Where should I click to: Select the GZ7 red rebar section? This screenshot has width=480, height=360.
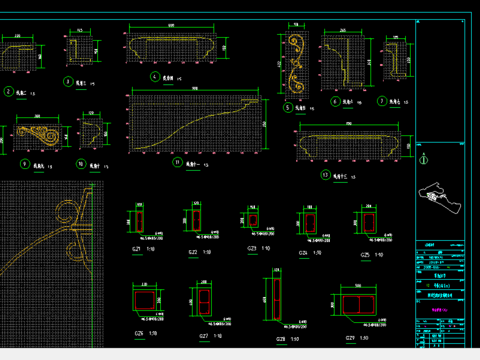204,302
